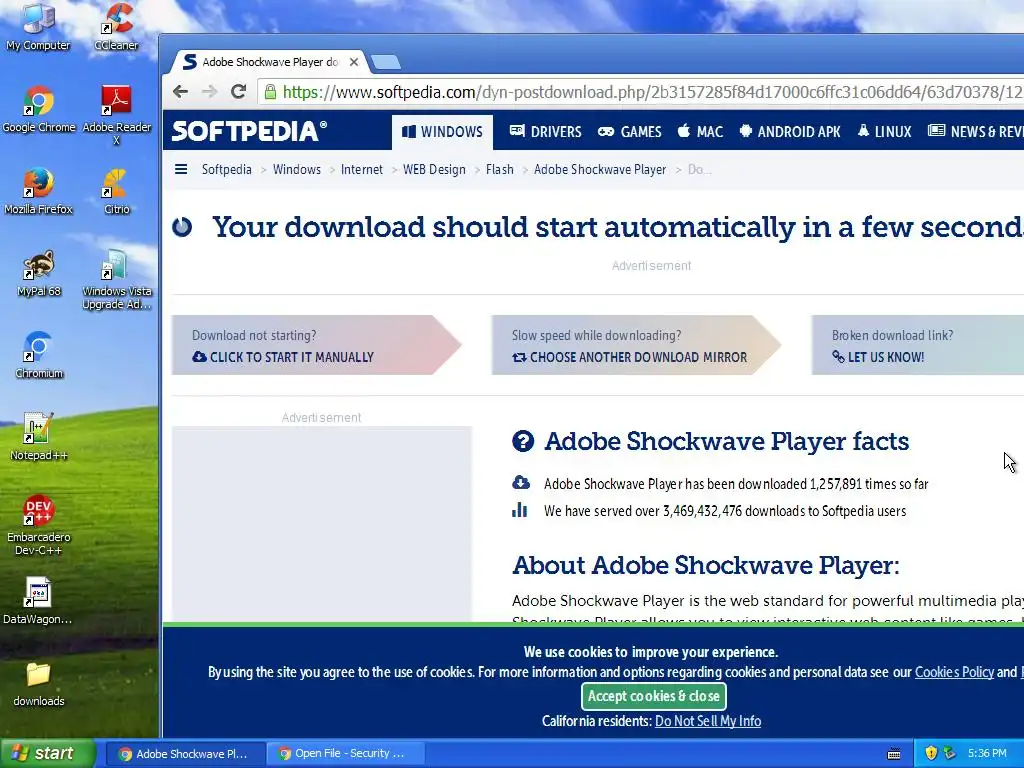
Task: Open the ANDROID APK category
Action: tap(790, 132)
